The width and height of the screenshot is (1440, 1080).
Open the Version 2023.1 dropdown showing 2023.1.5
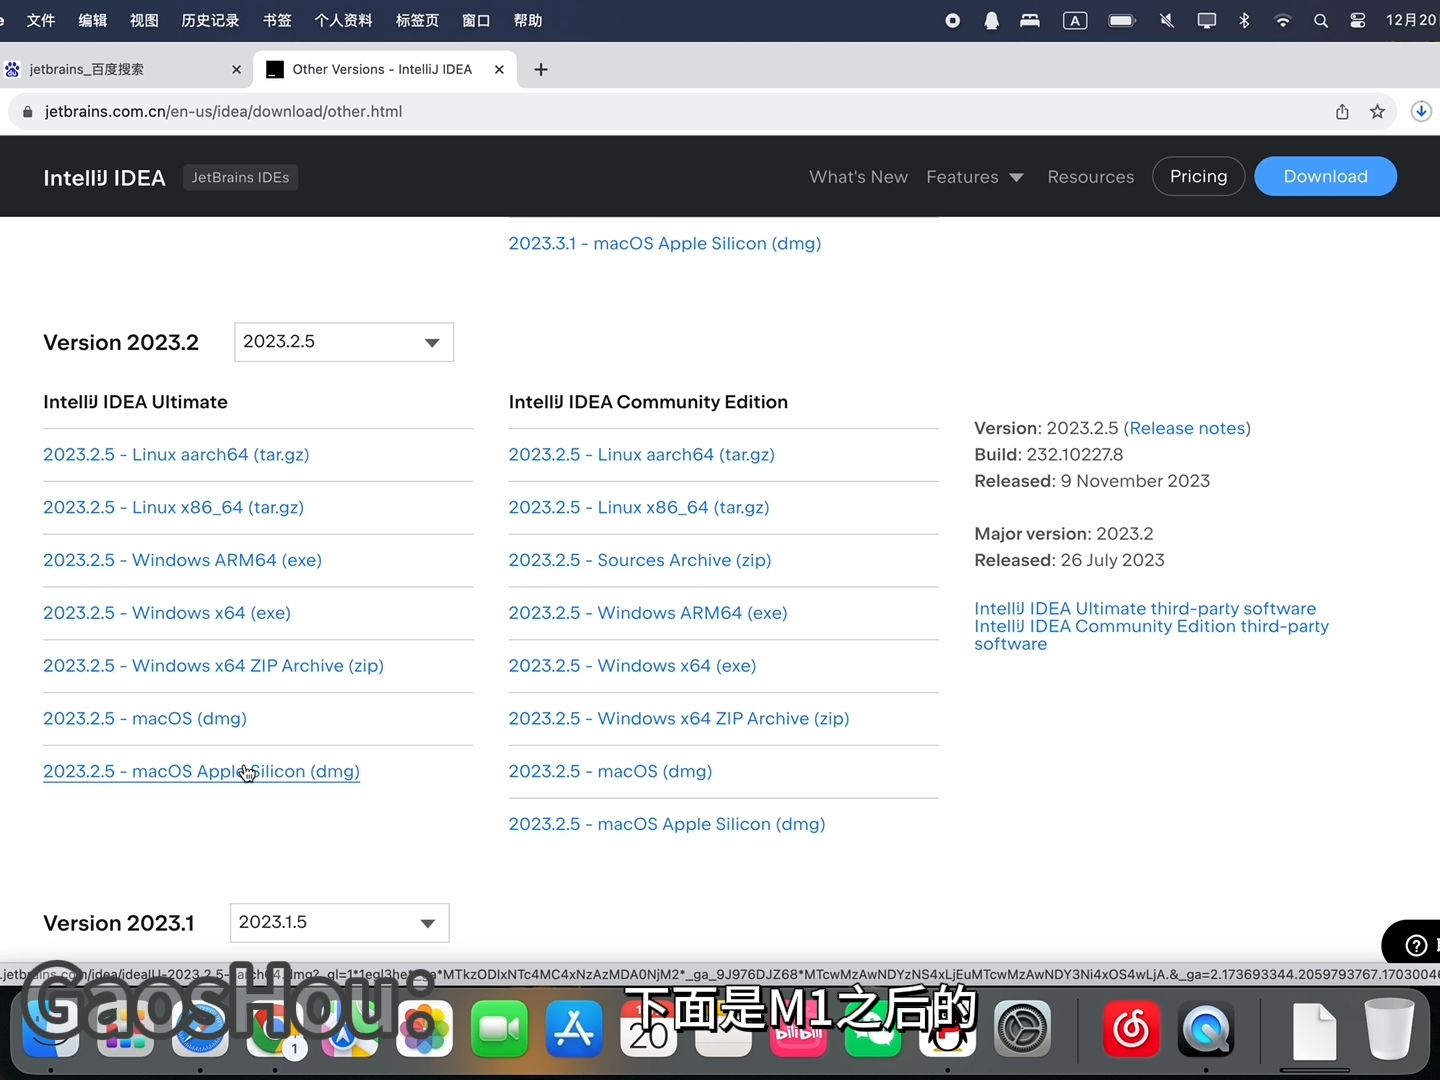click(x=340, y=923)
